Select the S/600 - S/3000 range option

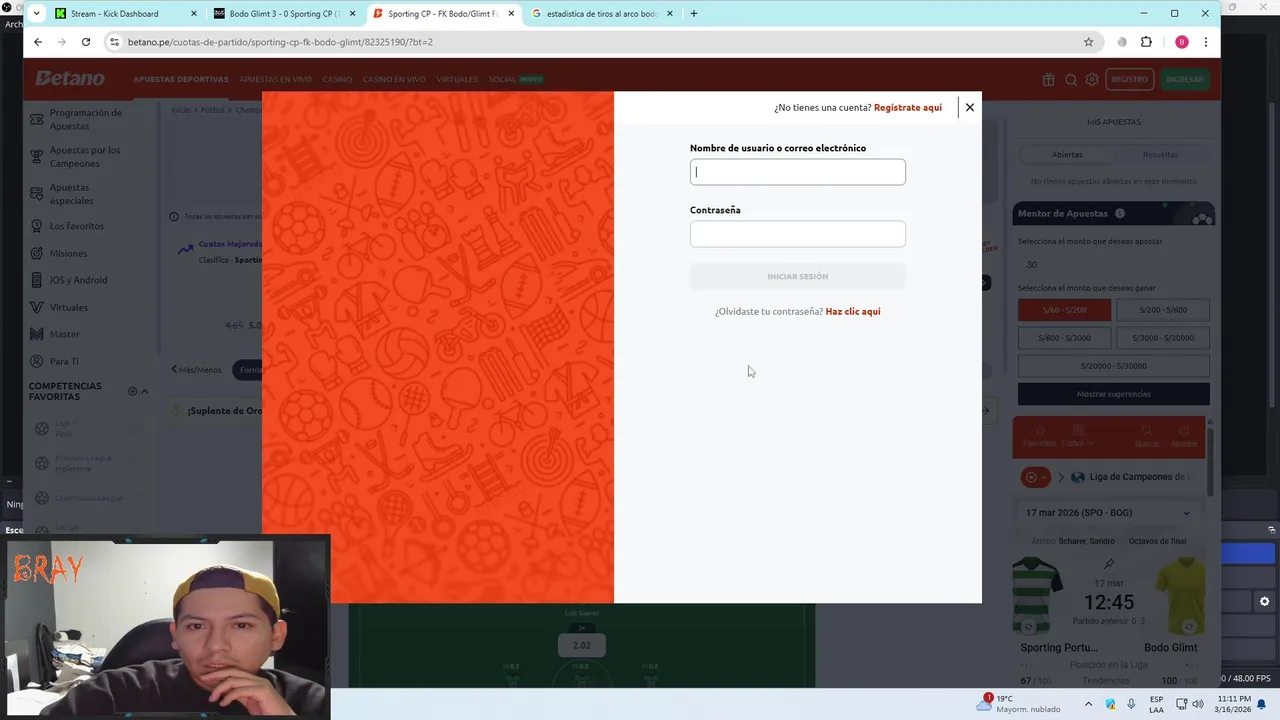coord(1064,338)
